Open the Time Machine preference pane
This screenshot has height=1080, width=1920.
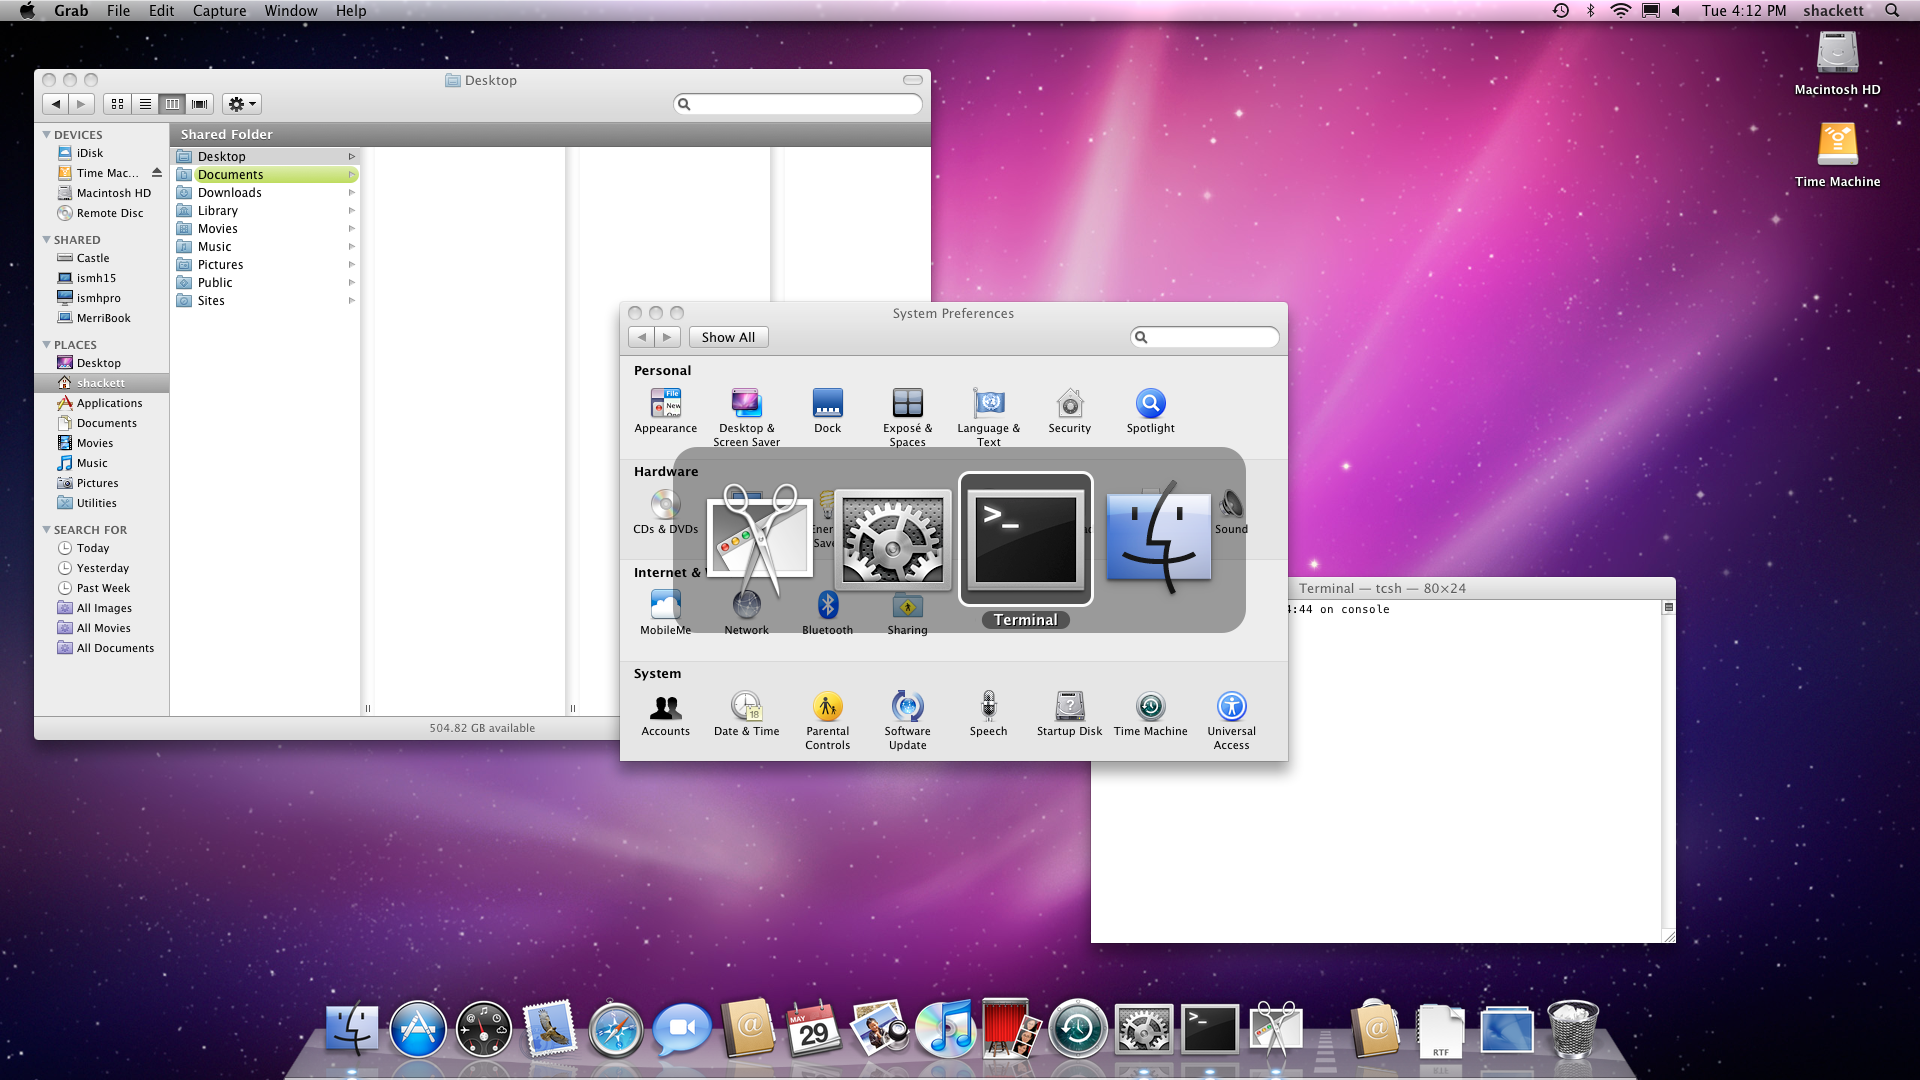click(1150, 707)
